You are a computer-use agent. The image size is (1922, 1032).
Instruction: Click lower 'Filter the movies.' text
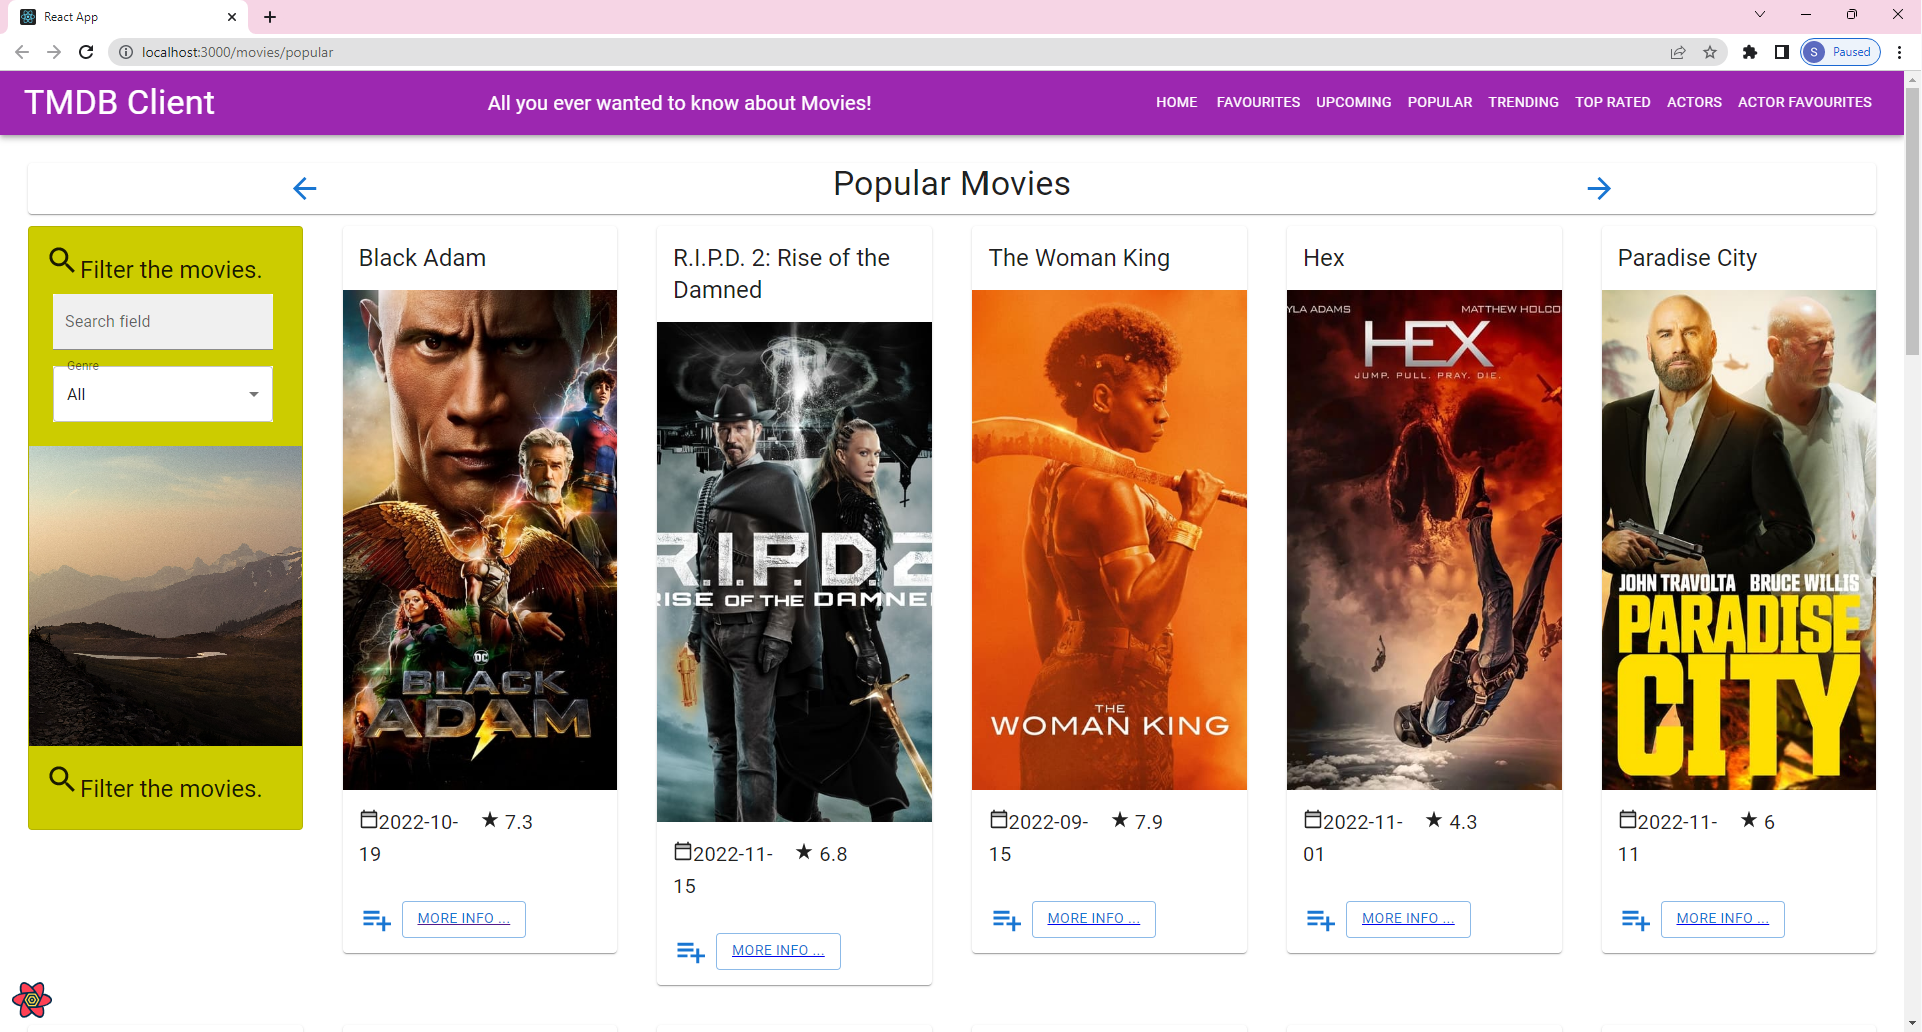click(171, 789)
